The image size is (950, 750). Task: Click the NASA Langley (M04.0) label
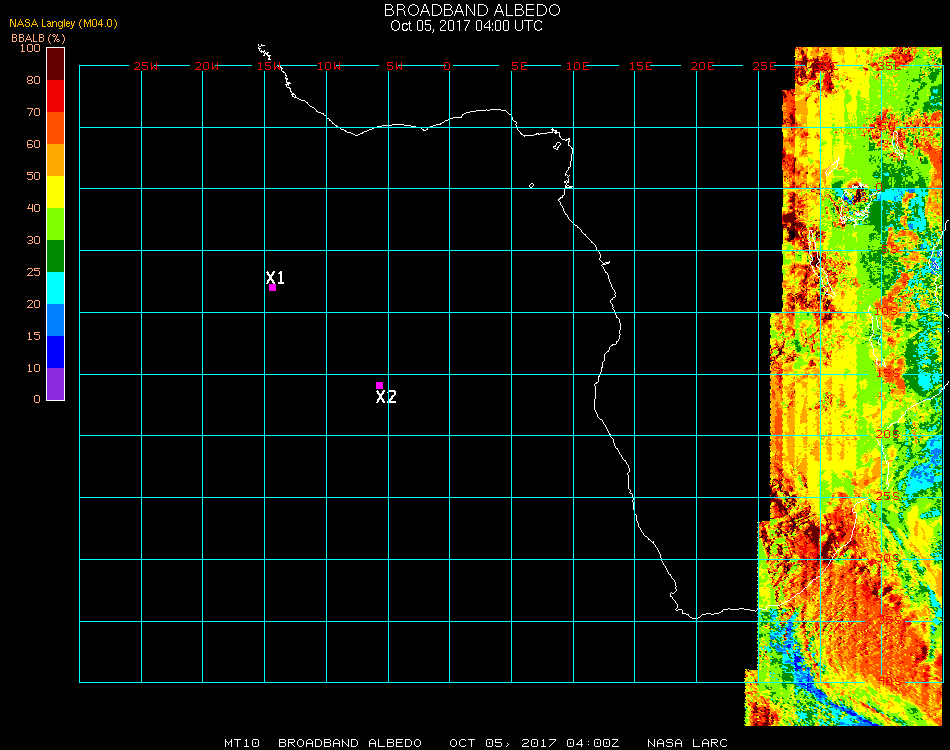tap(63, 23)
